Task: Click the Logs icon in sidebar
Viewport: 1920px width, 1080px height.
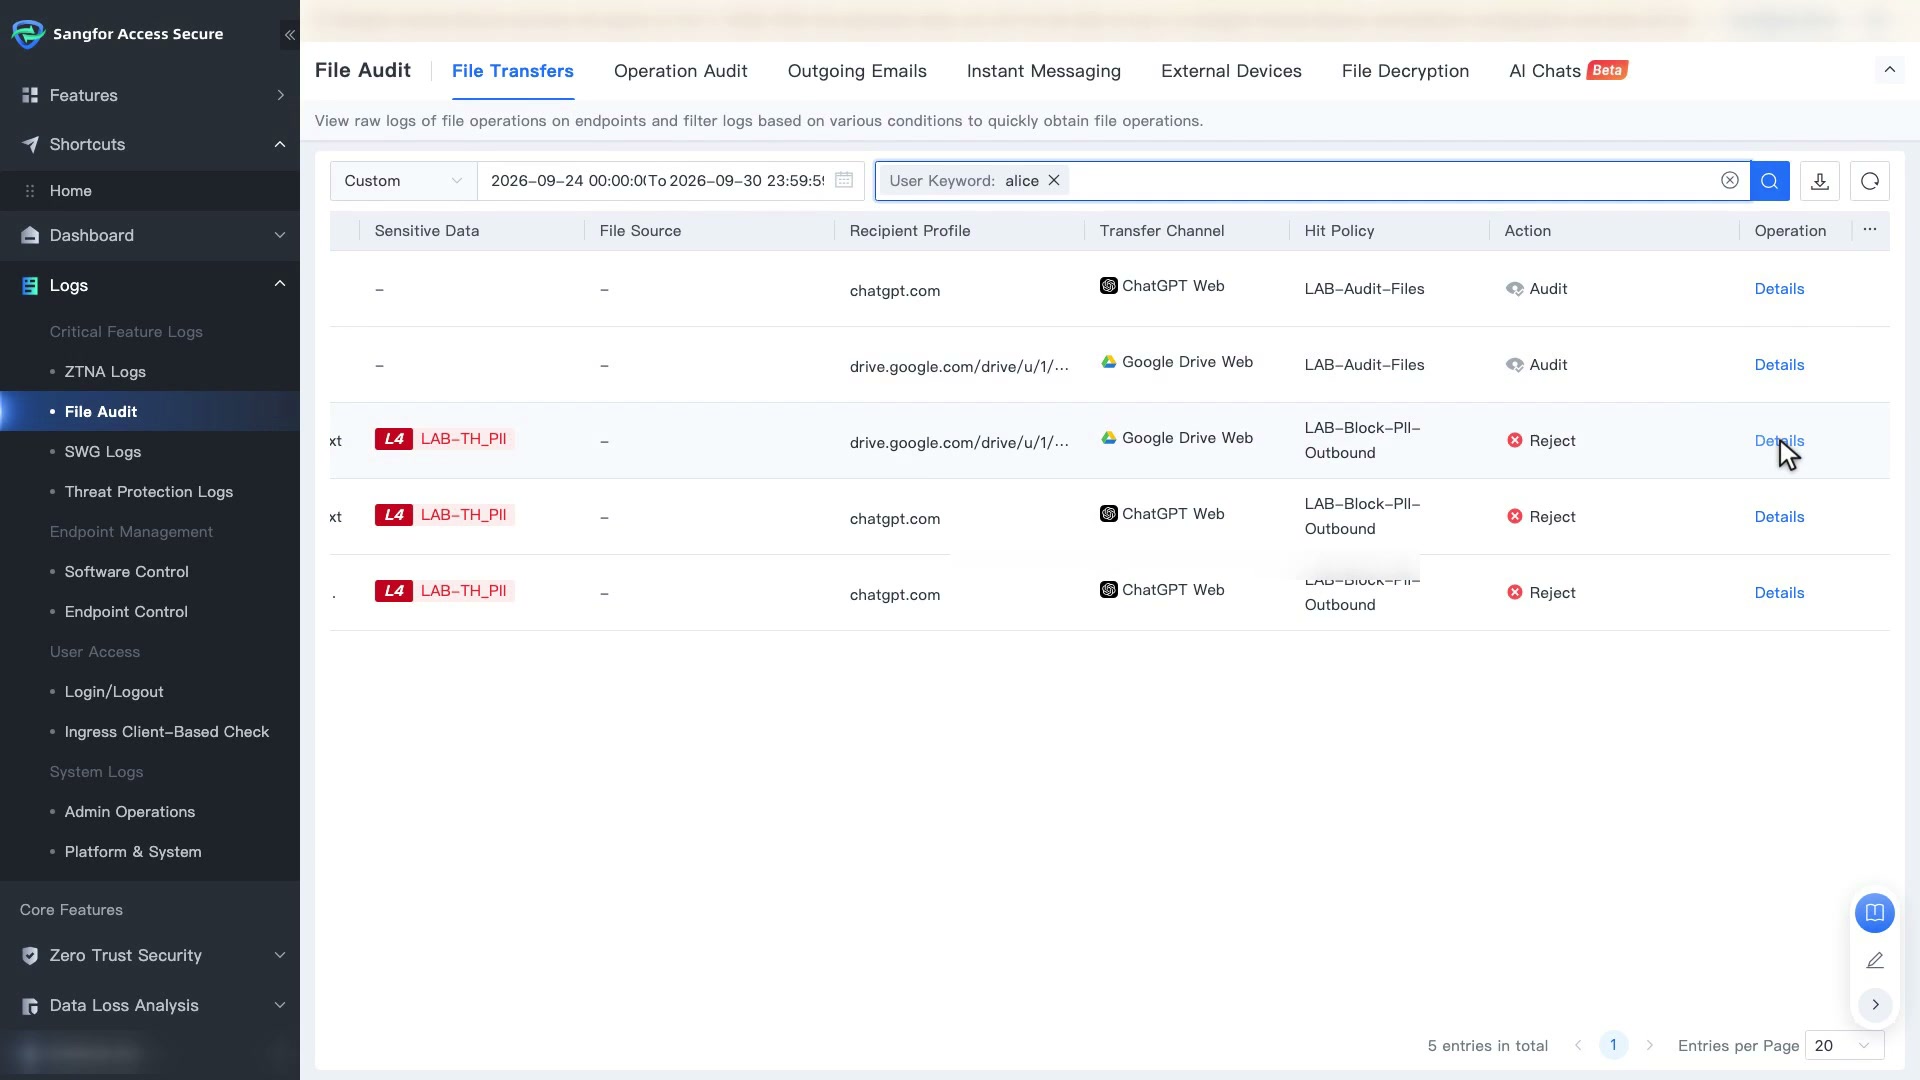Action: click(x=30, y=286)
